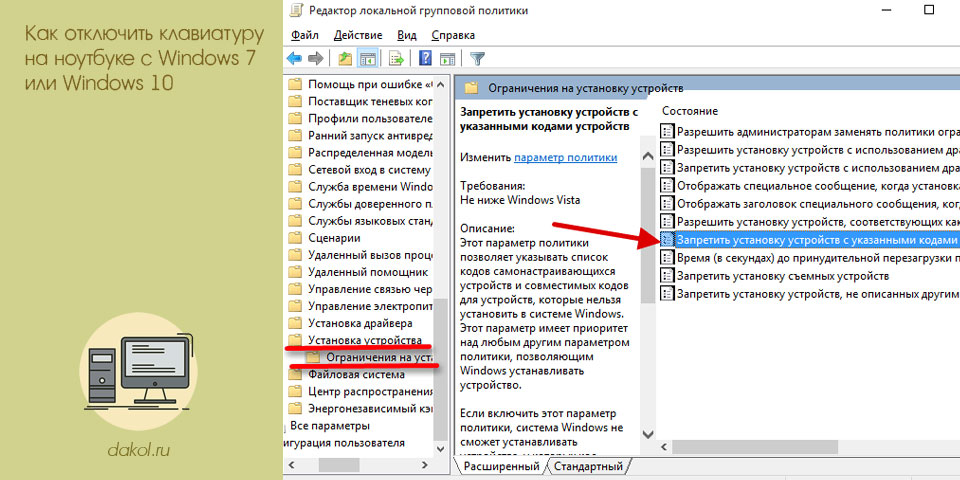Click the gray Forward arrow in the toolbar
The image size is (960, 480).
point(315,59)
